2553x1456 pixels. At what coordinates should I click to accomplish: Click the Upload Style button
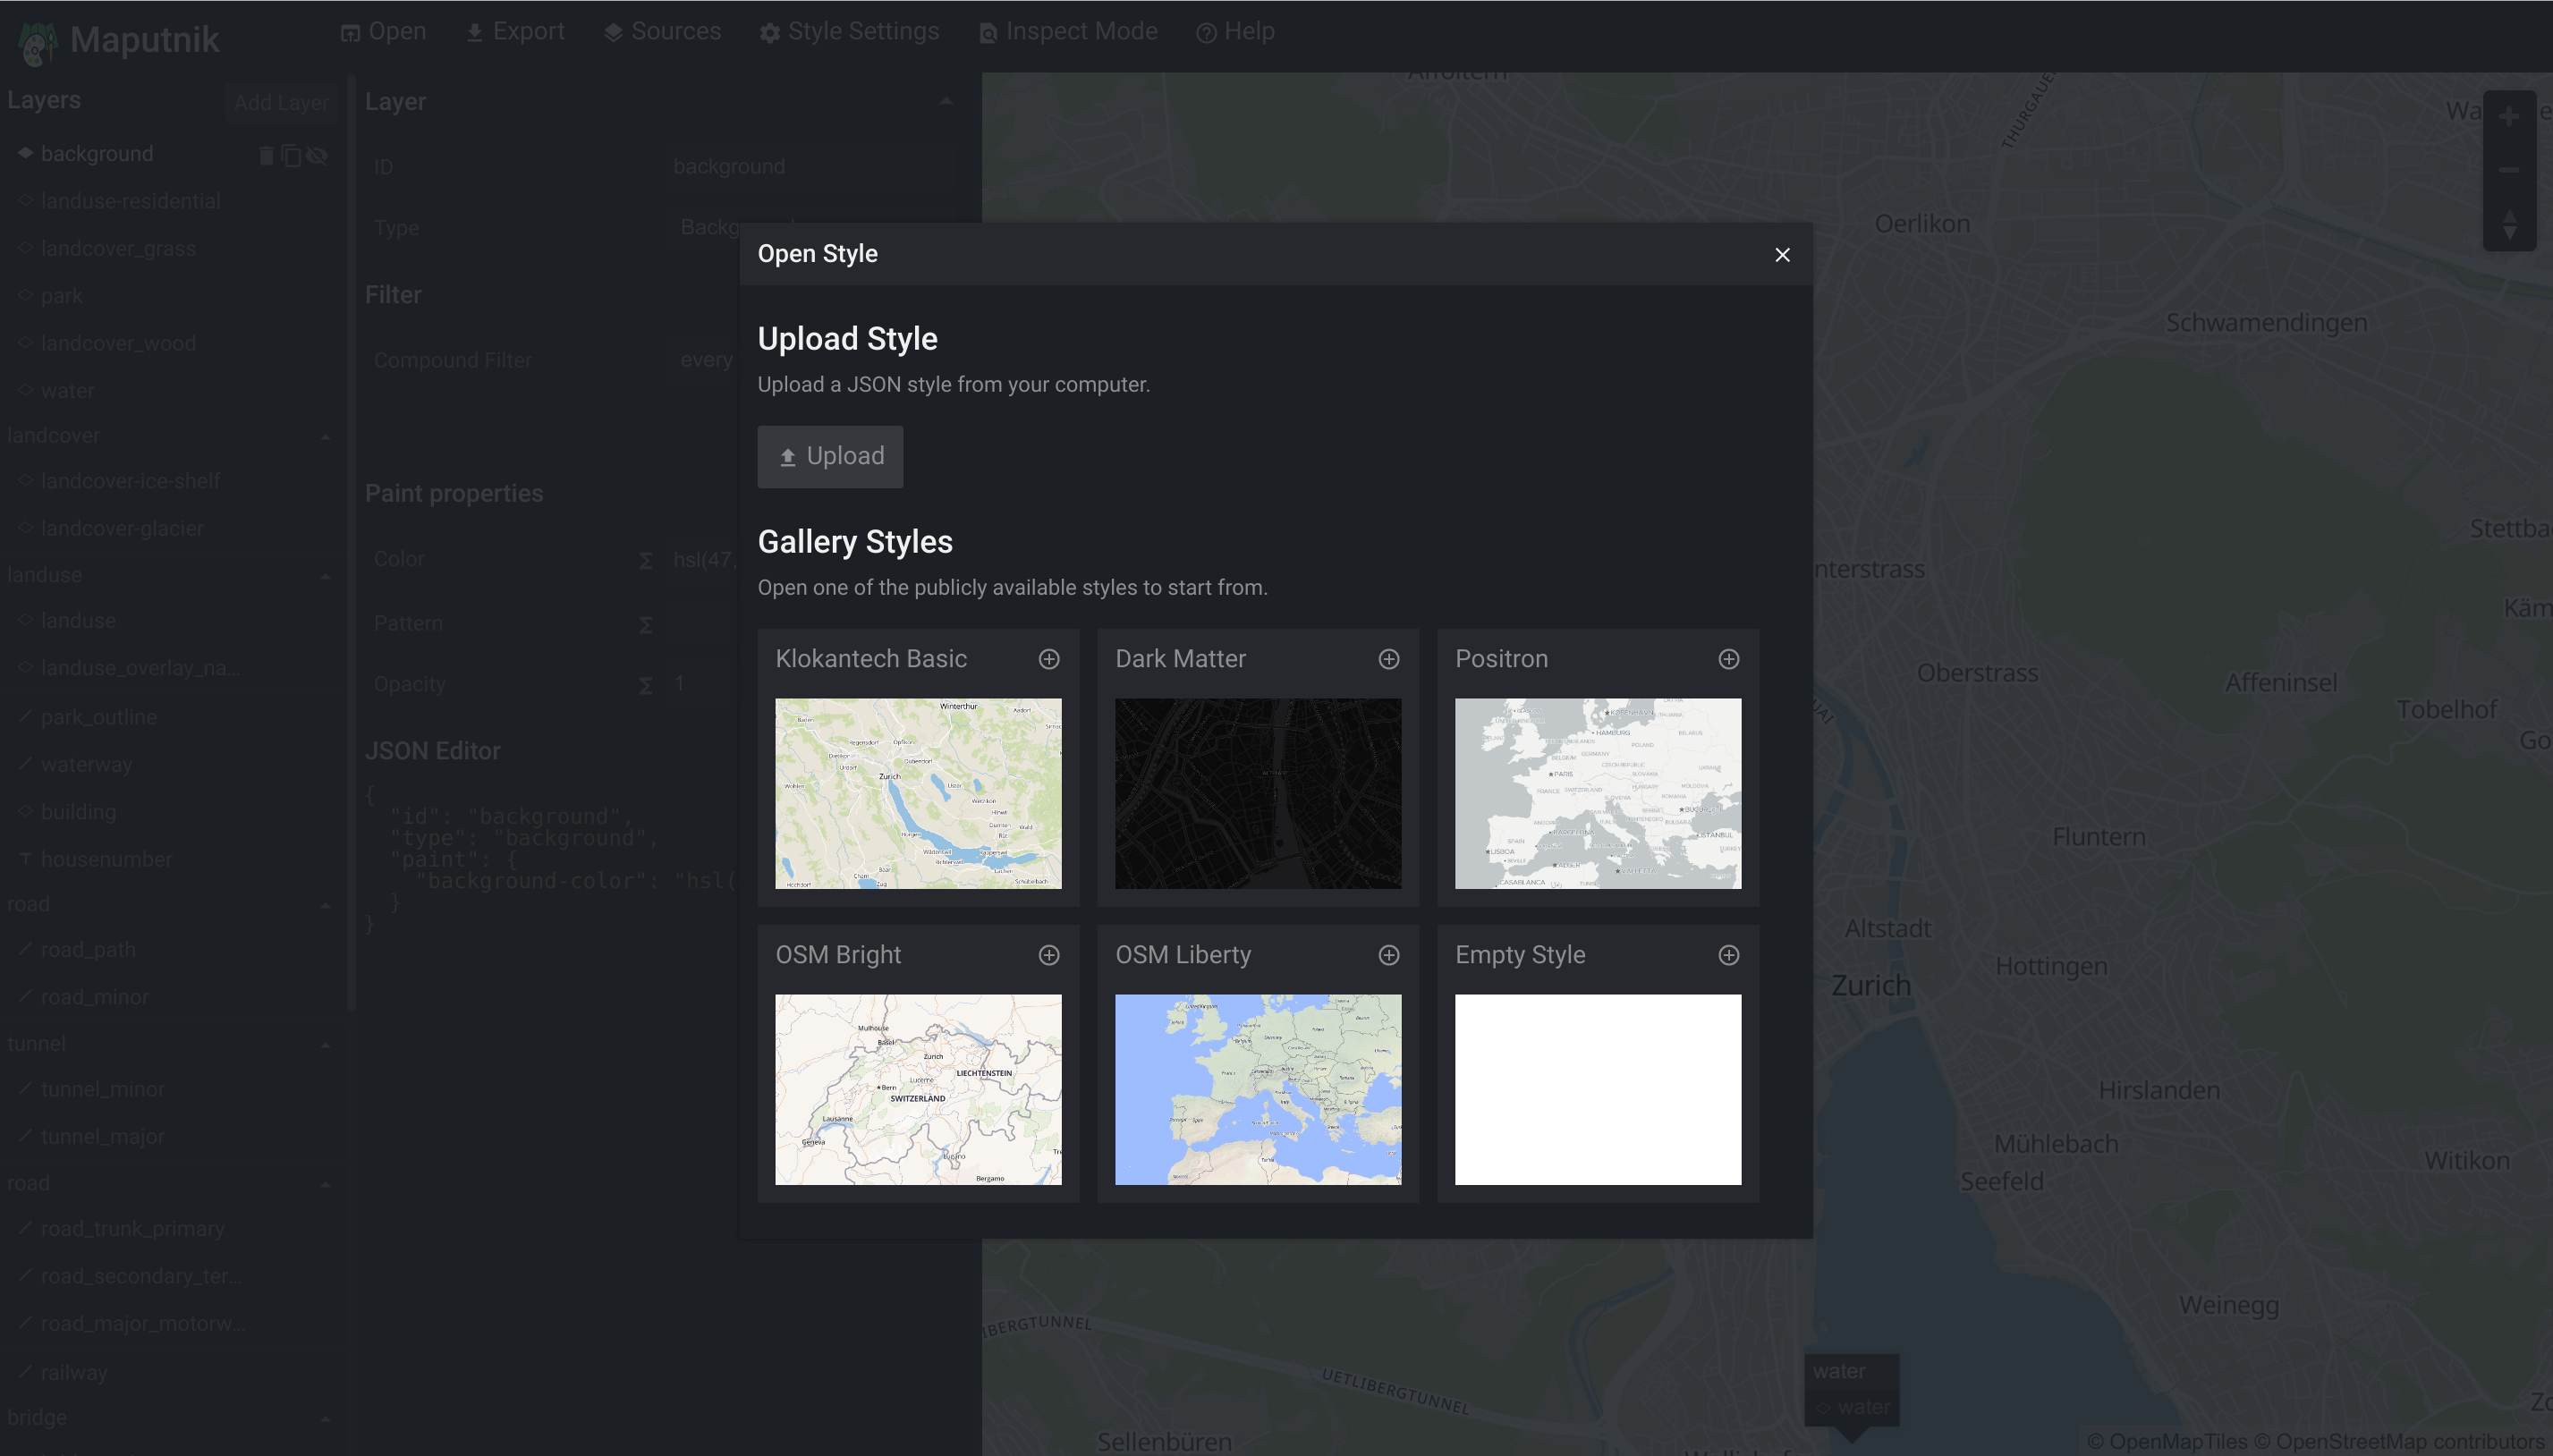(x=829, y=455)
